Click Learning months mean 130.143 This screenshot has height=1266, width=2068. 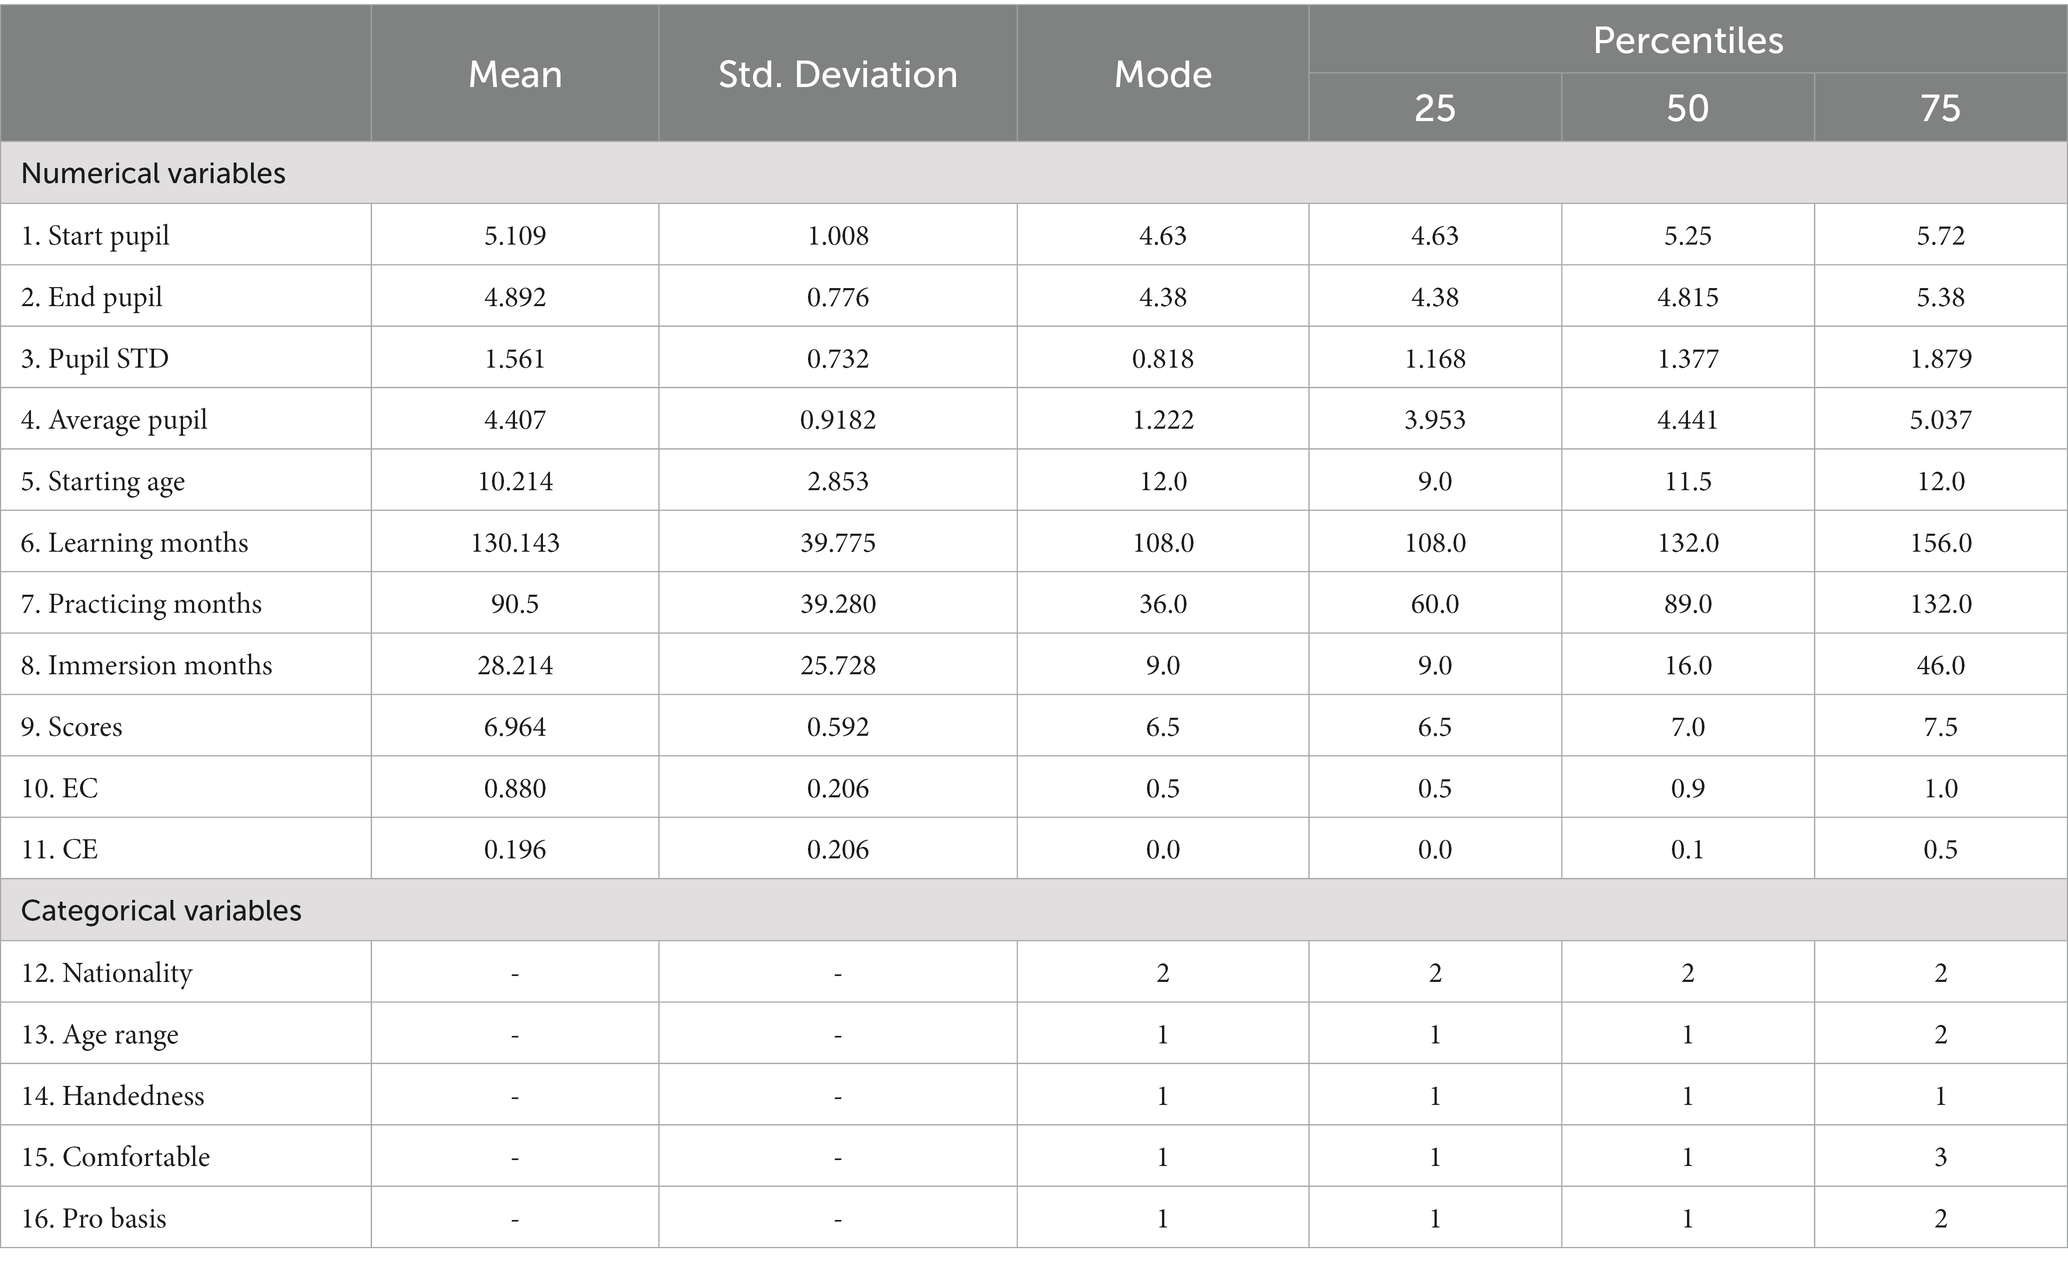(515, 543)
